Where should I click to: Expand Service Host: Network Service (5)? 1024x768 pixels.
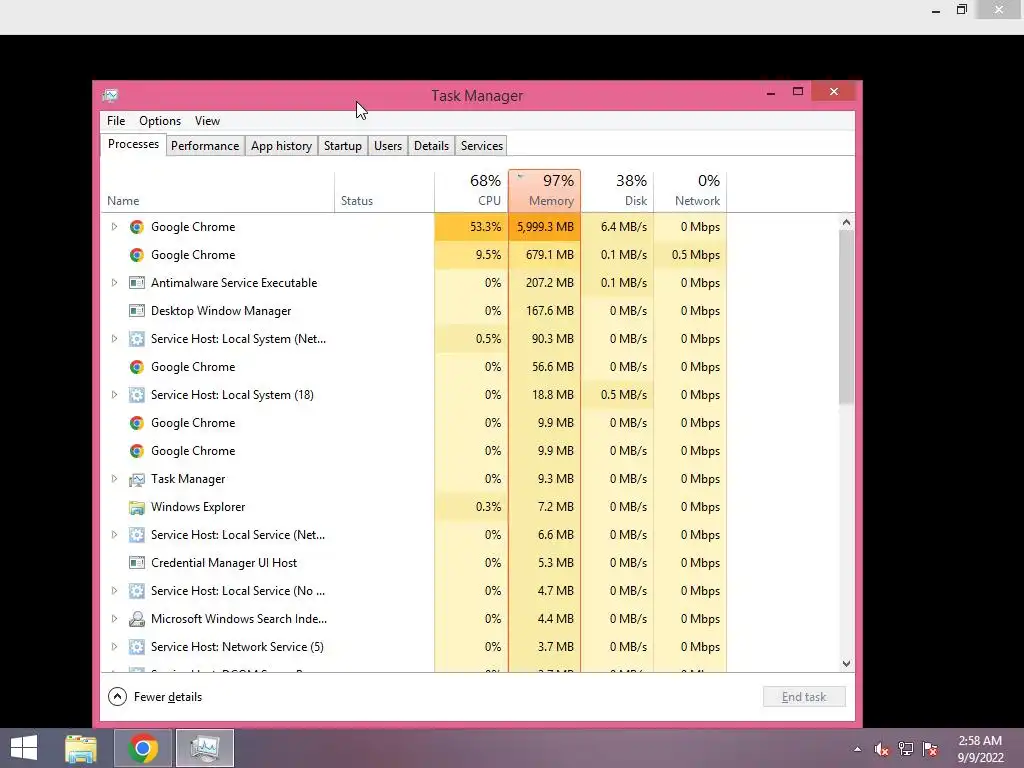point(114,647)
